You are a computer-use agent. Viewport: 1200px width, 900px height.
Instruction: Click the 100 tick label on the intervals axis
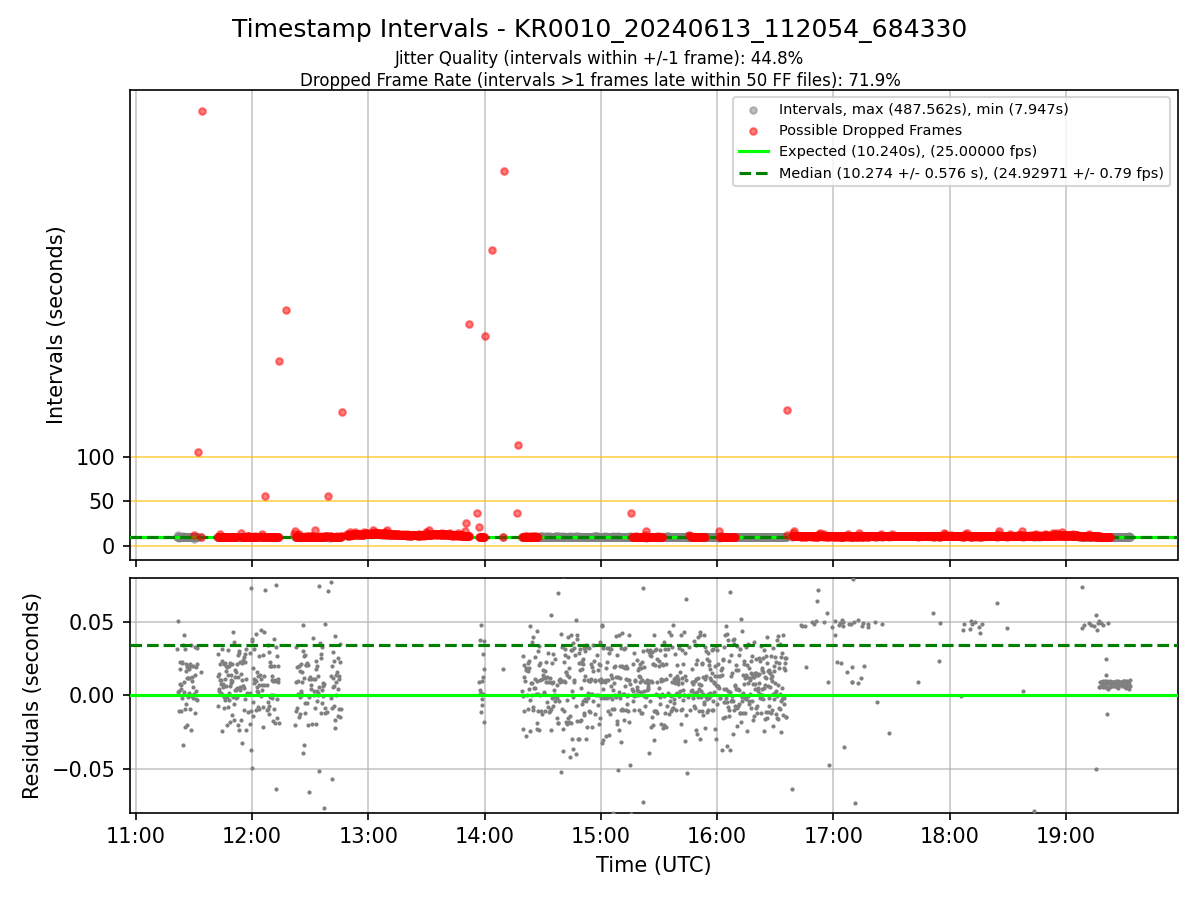99,458
